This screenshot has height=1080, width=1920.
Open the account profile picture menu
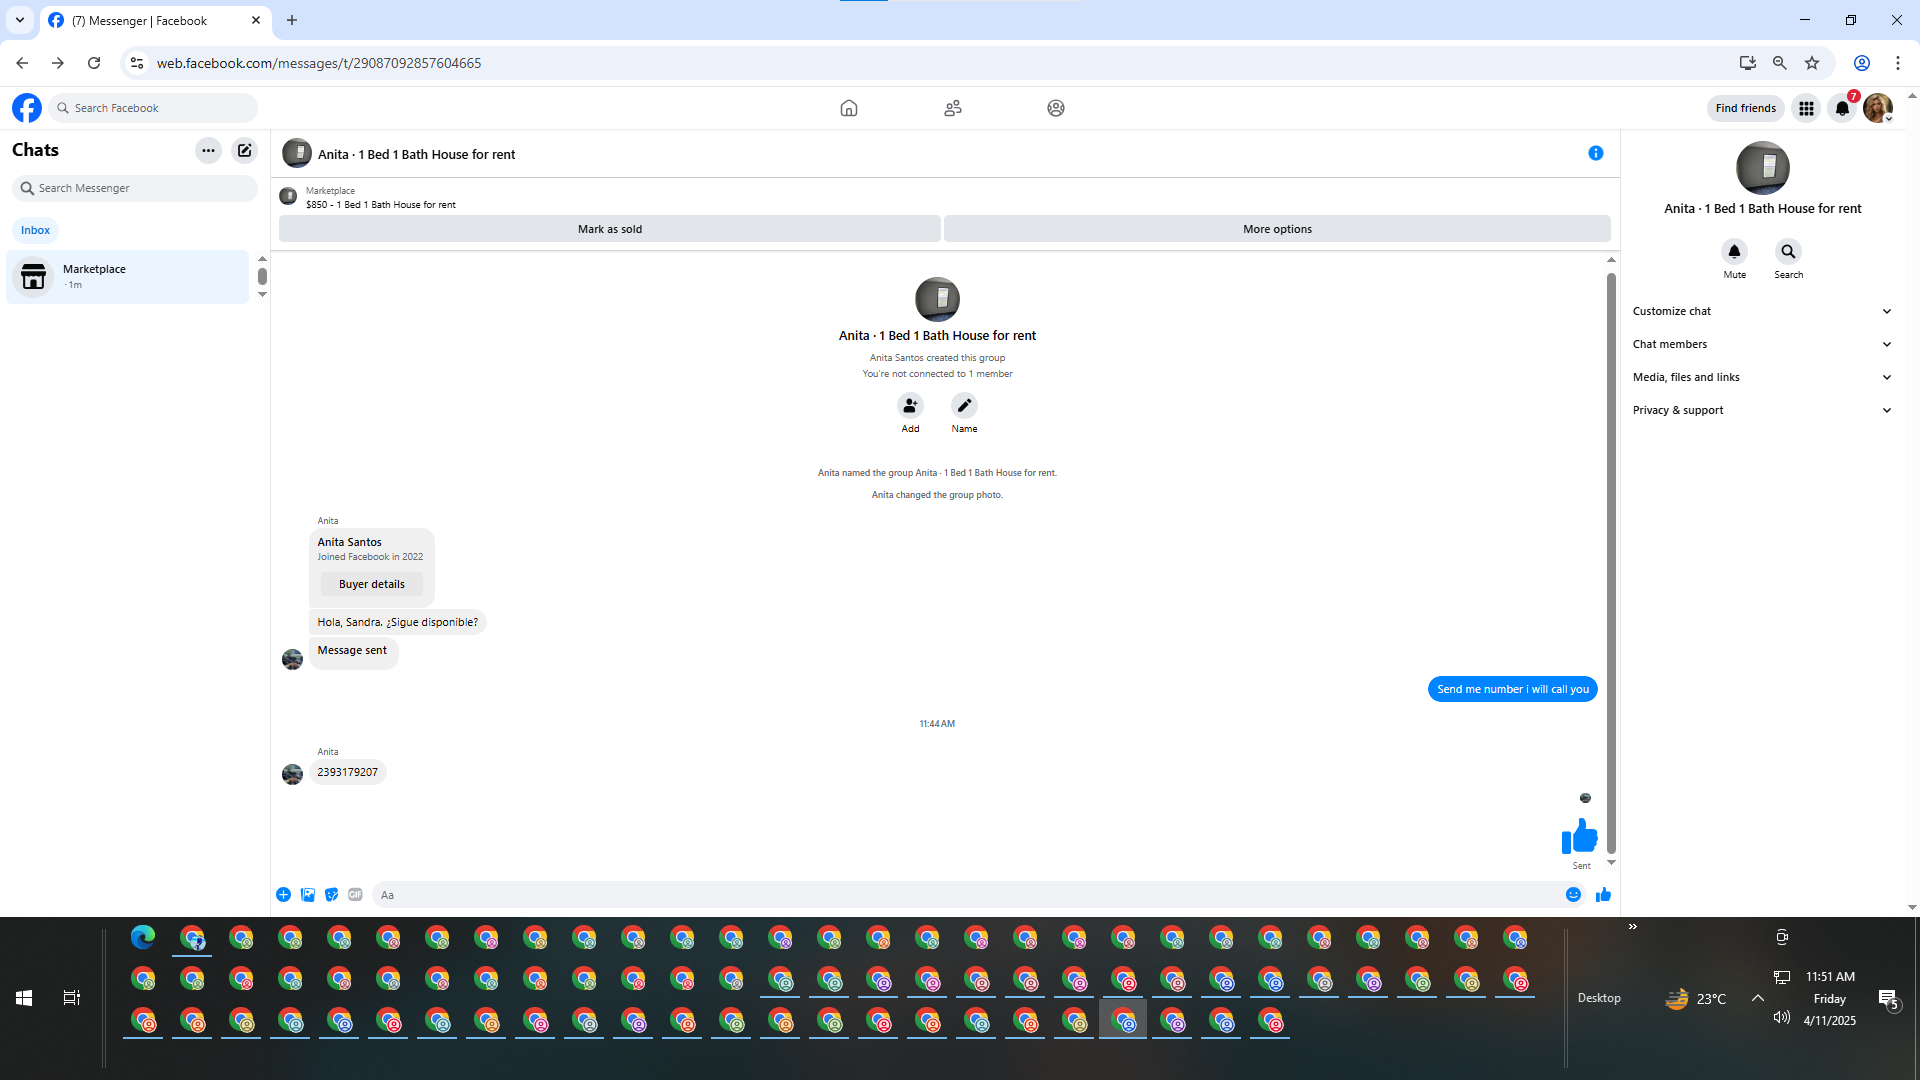click(x=1878, y=108)
